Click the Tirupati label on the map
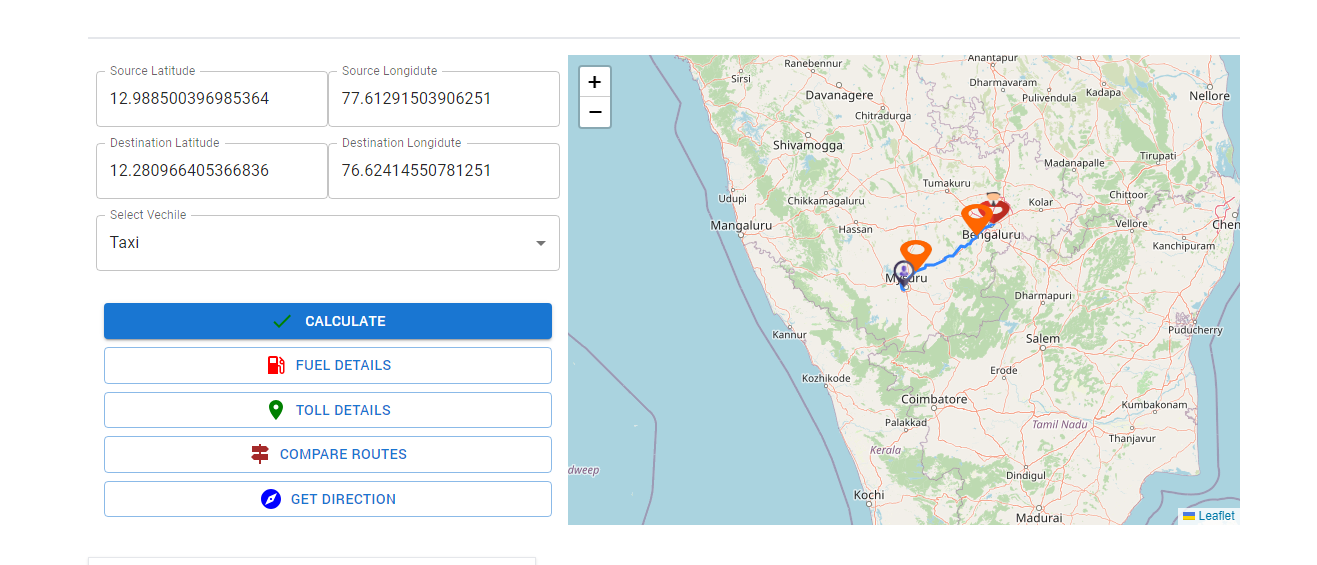This screenshot has height=565, width=1317. (1158, 156)
